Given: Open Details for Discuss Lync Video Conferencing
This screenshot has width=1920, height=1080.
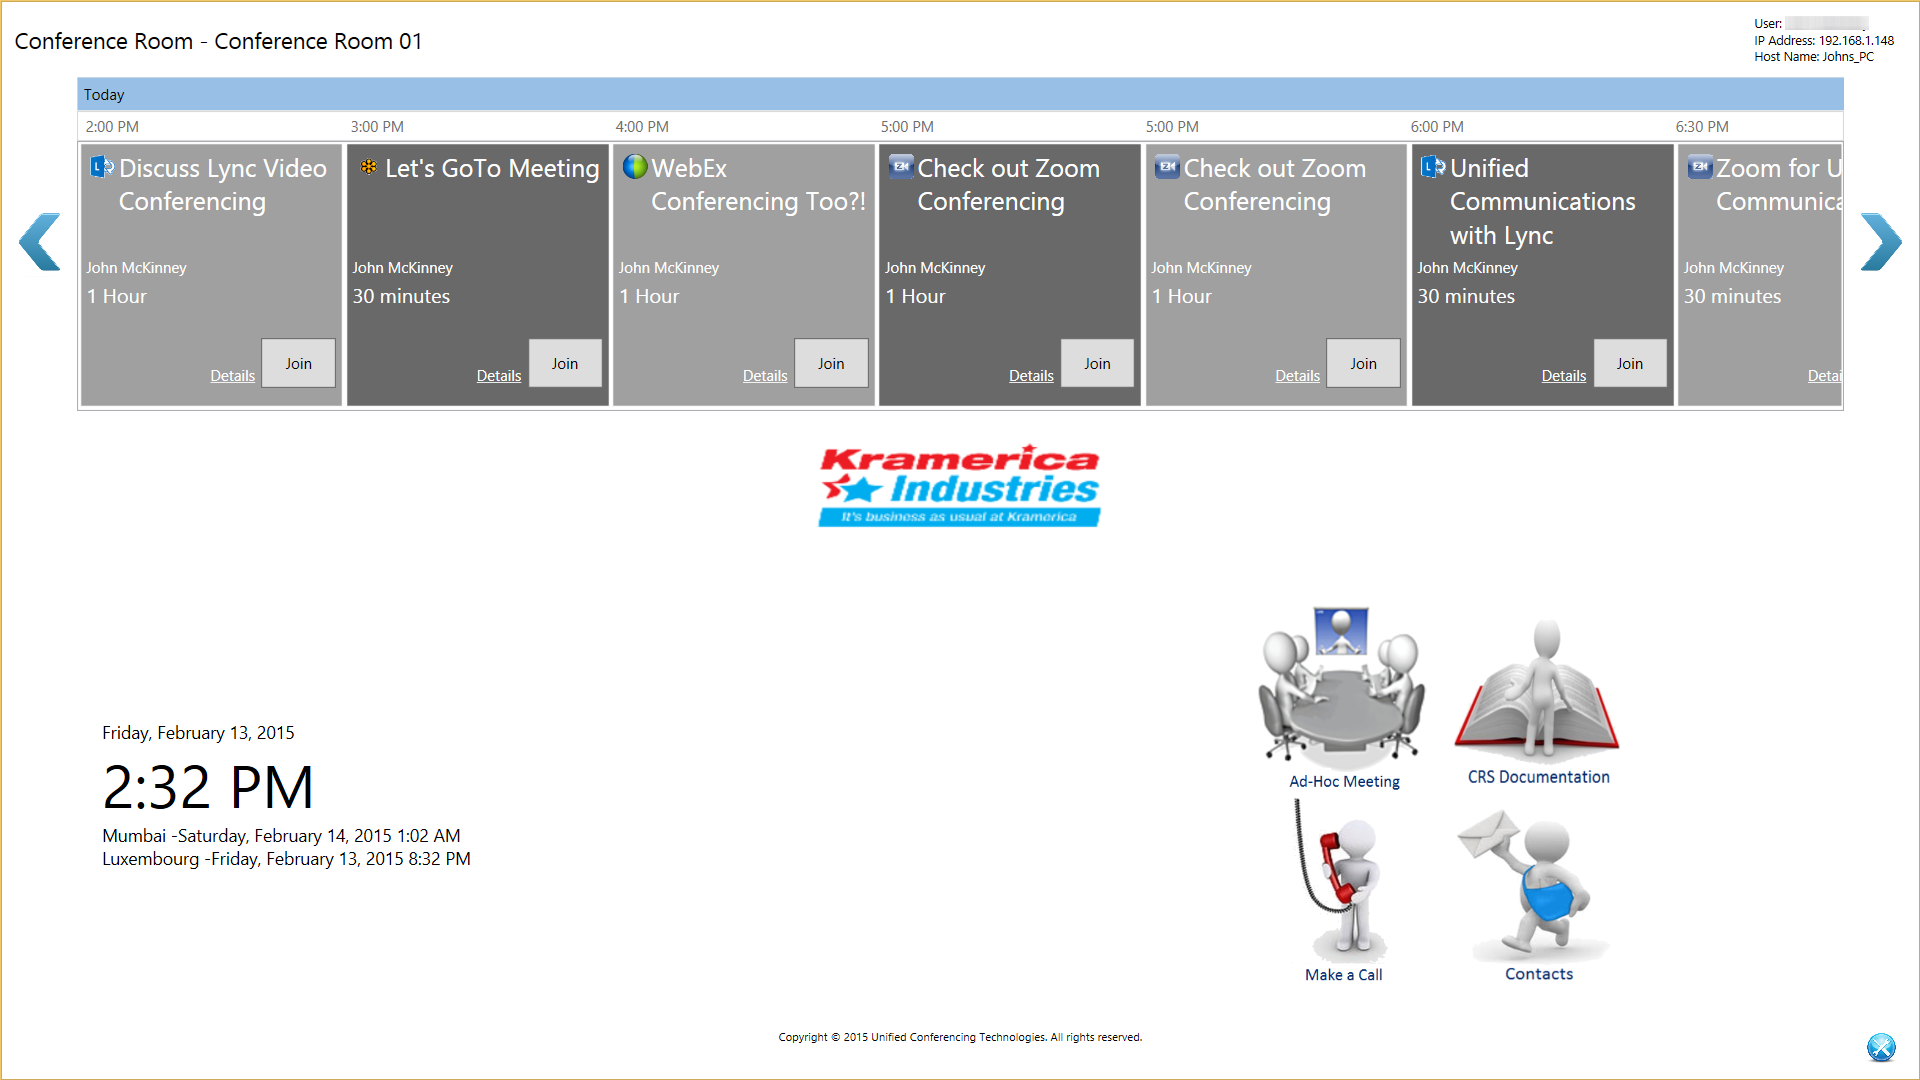Looking at the screenshot, I should (x=232, y=376).
